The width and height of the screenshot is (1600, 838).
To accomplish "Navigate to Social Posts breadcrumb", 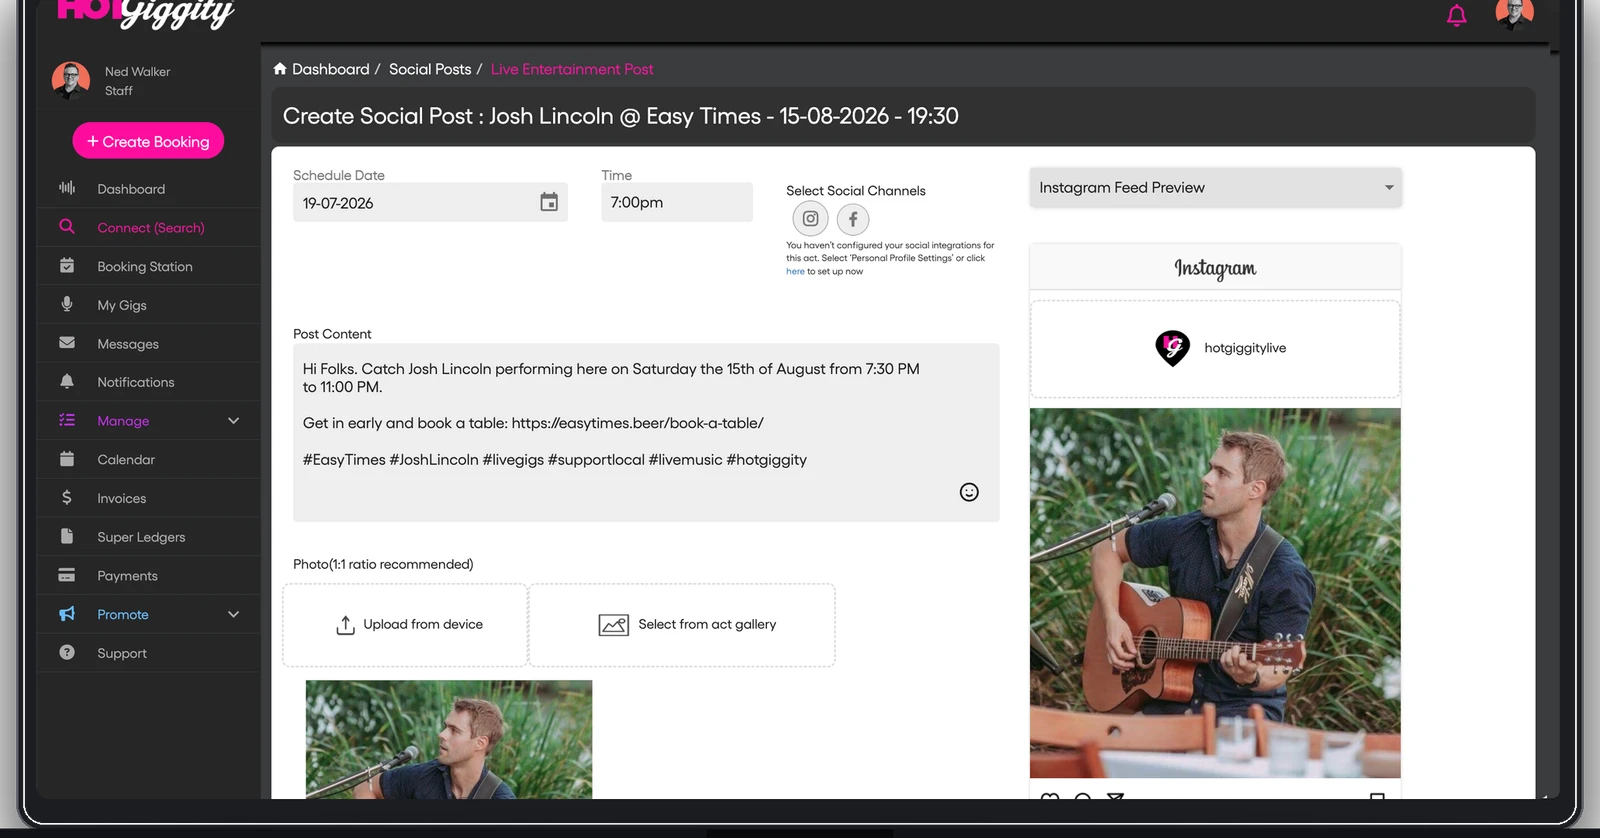I will pos(430,69).
